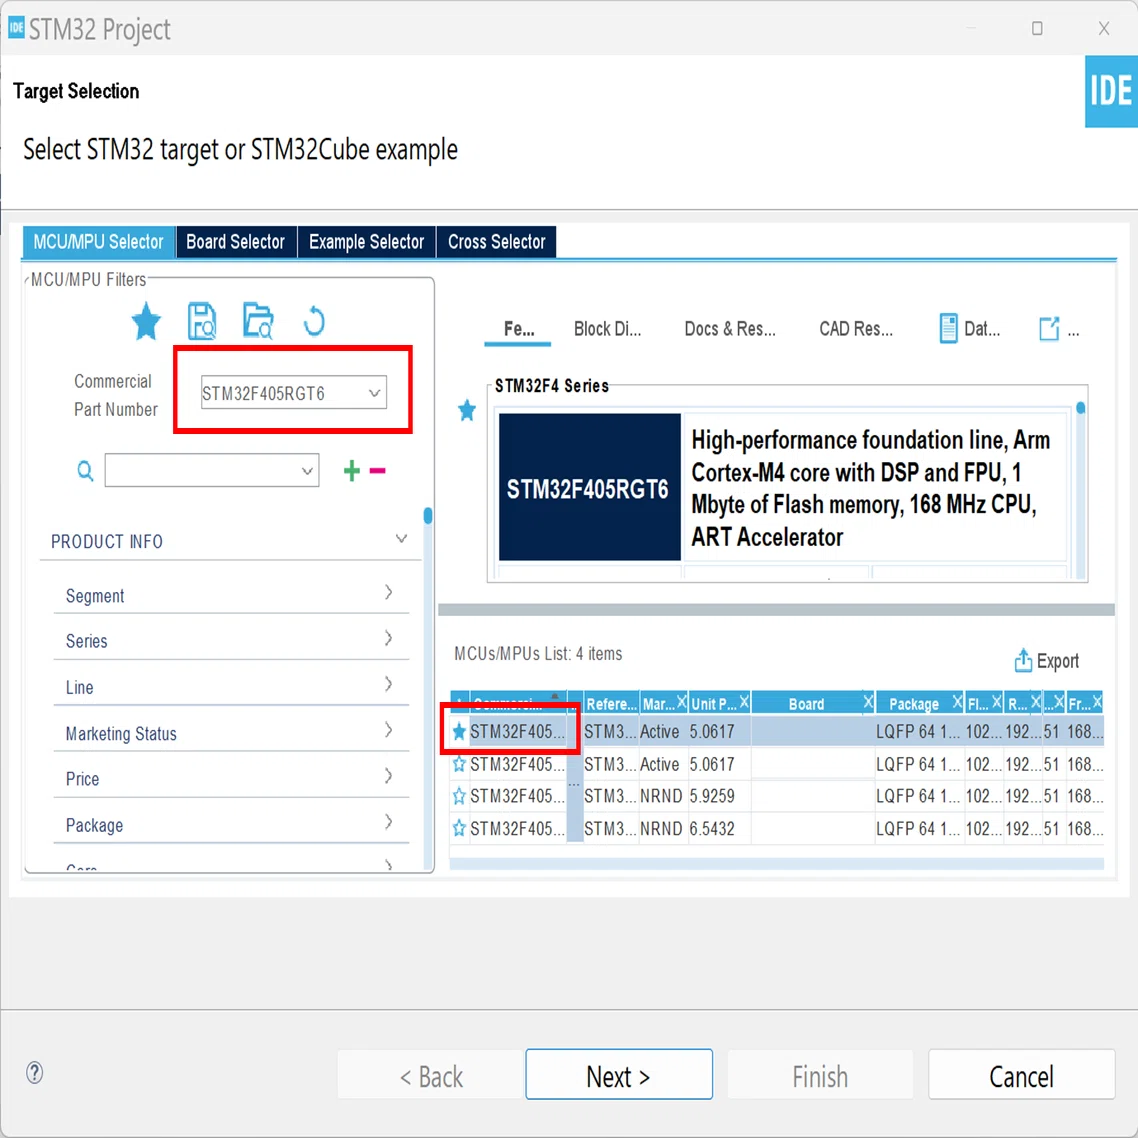This screenshot has height=1138, width=1138.
Task: Sort by the Refere... column header
Action: (611, 703)
